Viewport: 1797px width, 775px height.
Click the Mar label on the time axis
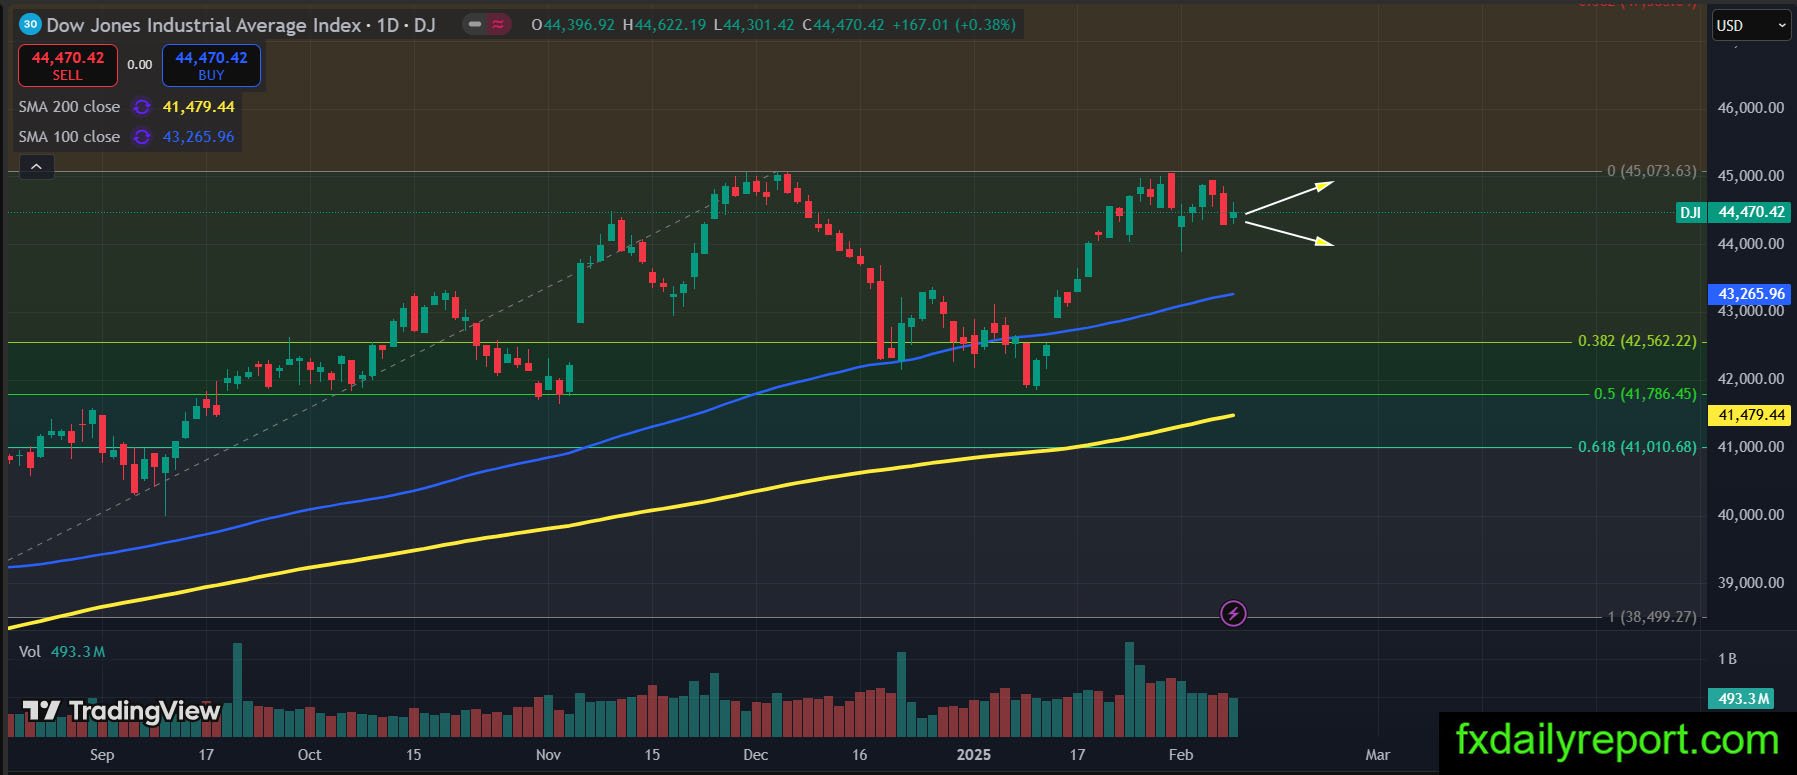(1378, 755)
